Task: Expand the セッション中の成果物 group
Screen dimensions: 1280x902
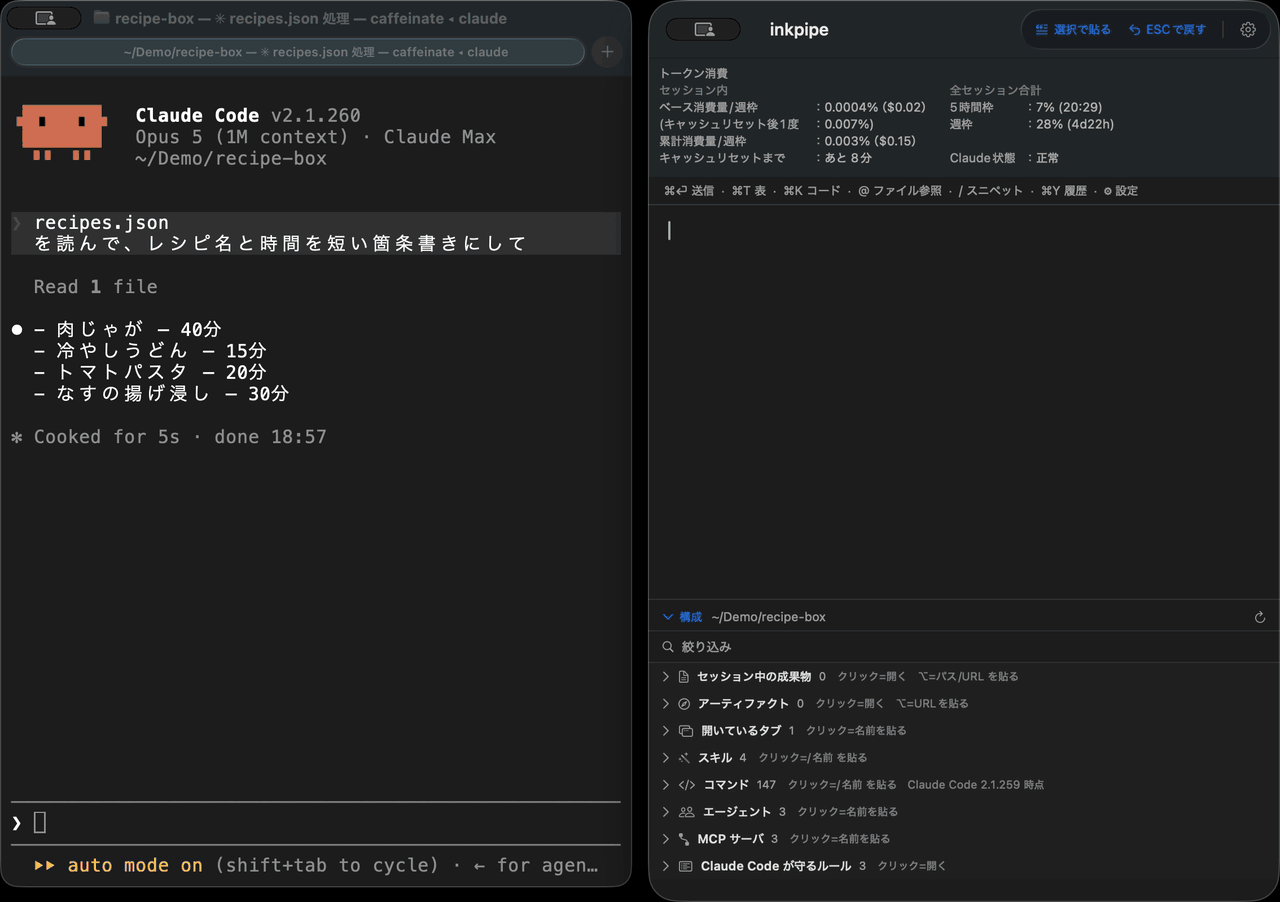Action: click(x=666, y=677)
